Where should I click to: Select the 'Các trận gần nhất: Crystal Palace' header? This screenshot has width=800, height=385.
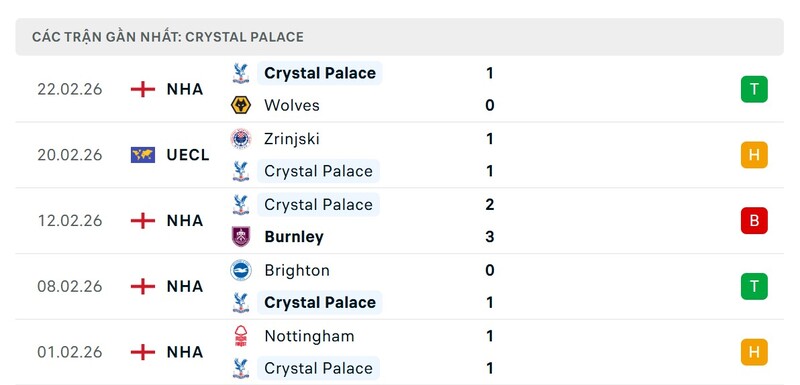tap(399, 37)
